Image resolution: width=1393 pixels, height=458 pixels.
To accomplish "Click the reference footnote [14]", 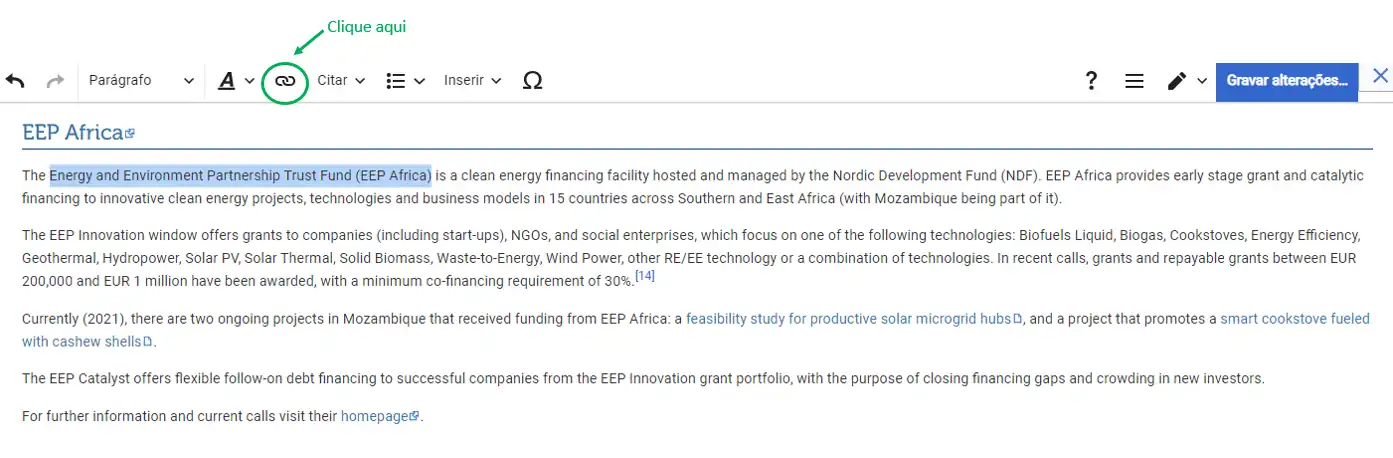I will click(645, 276).
